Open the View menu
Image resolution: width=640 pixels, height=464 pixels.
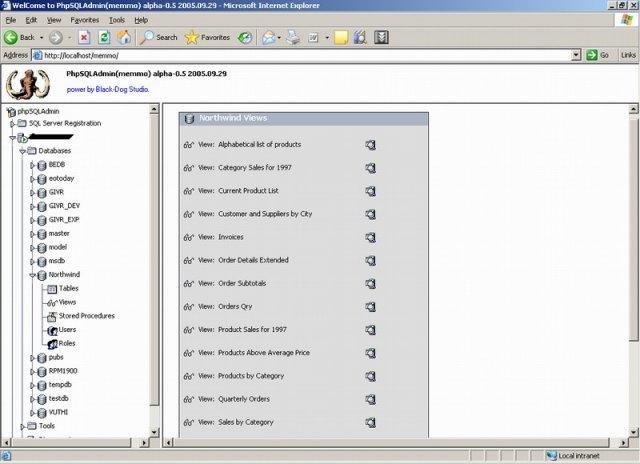(53, 20)
